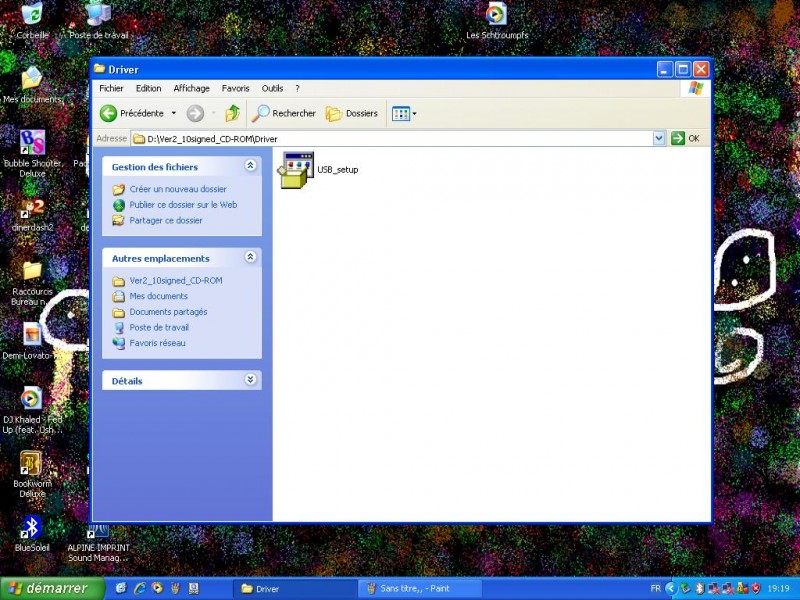Collapse the Autres emplacements panel
Viewport: 800px width, 600px height.
(250, 257)
